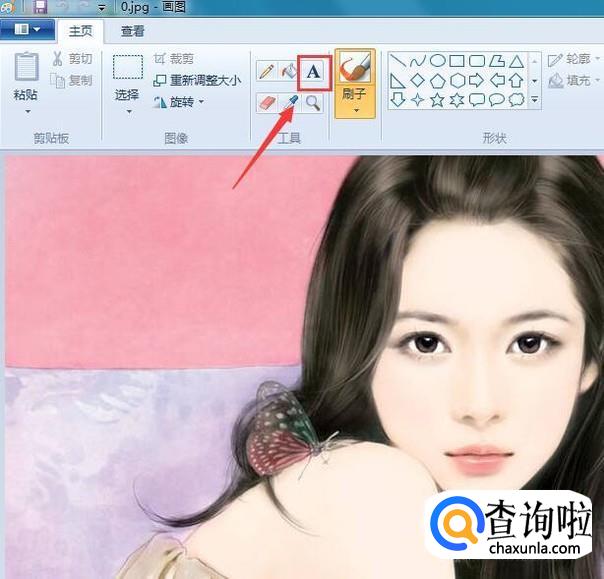Pick the Diamond shape

418,81
